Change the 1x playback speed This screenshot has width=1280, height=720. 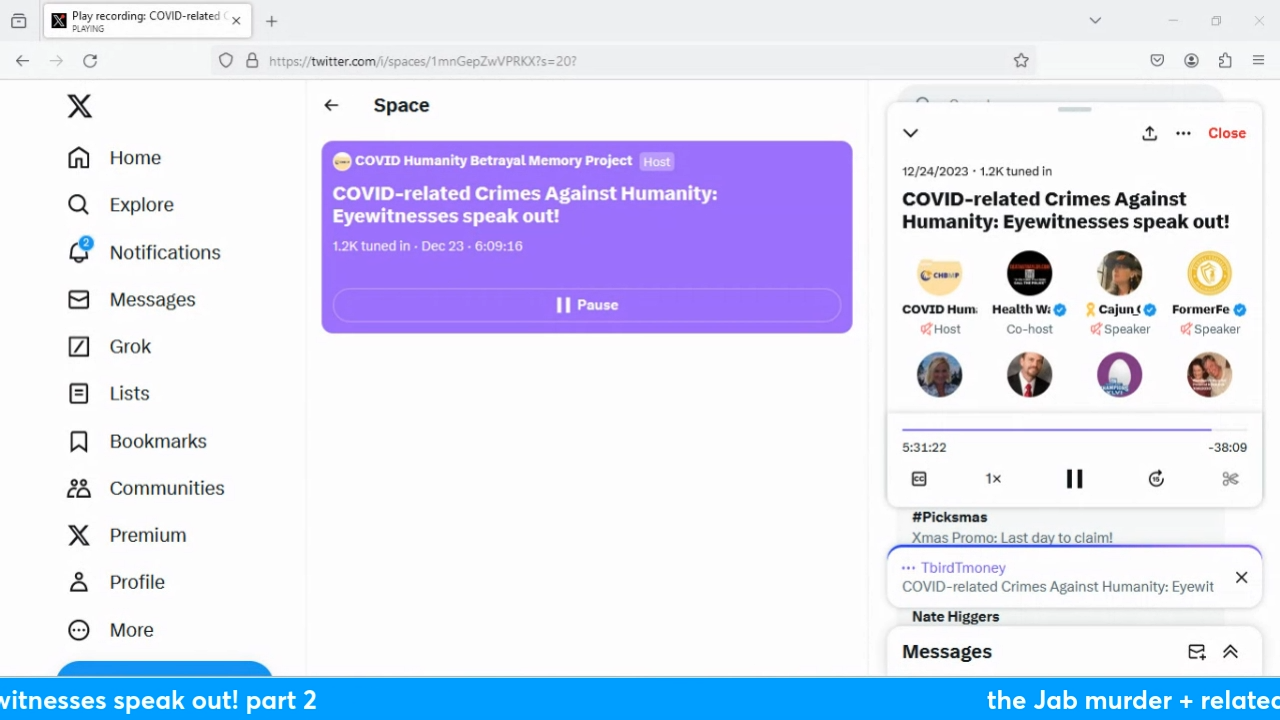(x=993, y=479)
